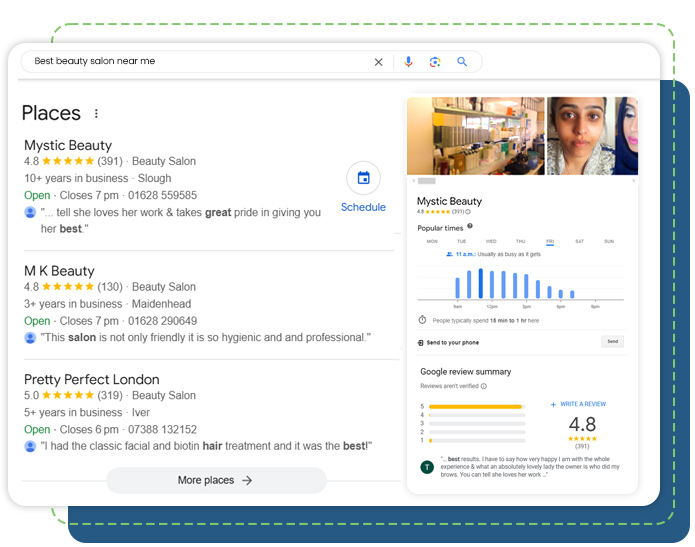
Task: Click the tallest dark-blue bar in the chart
Action: coord(480,284)
